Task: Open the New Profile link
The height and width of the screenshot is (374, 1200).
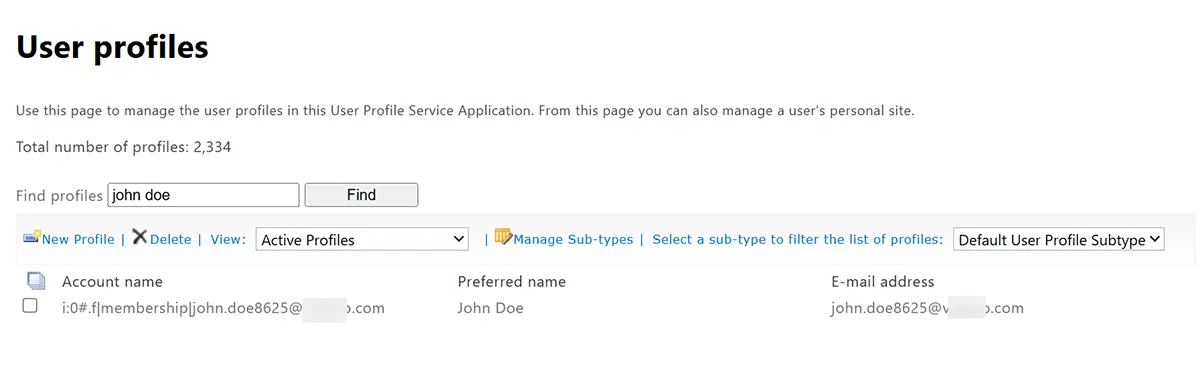Action: click(x=78, y=240)
